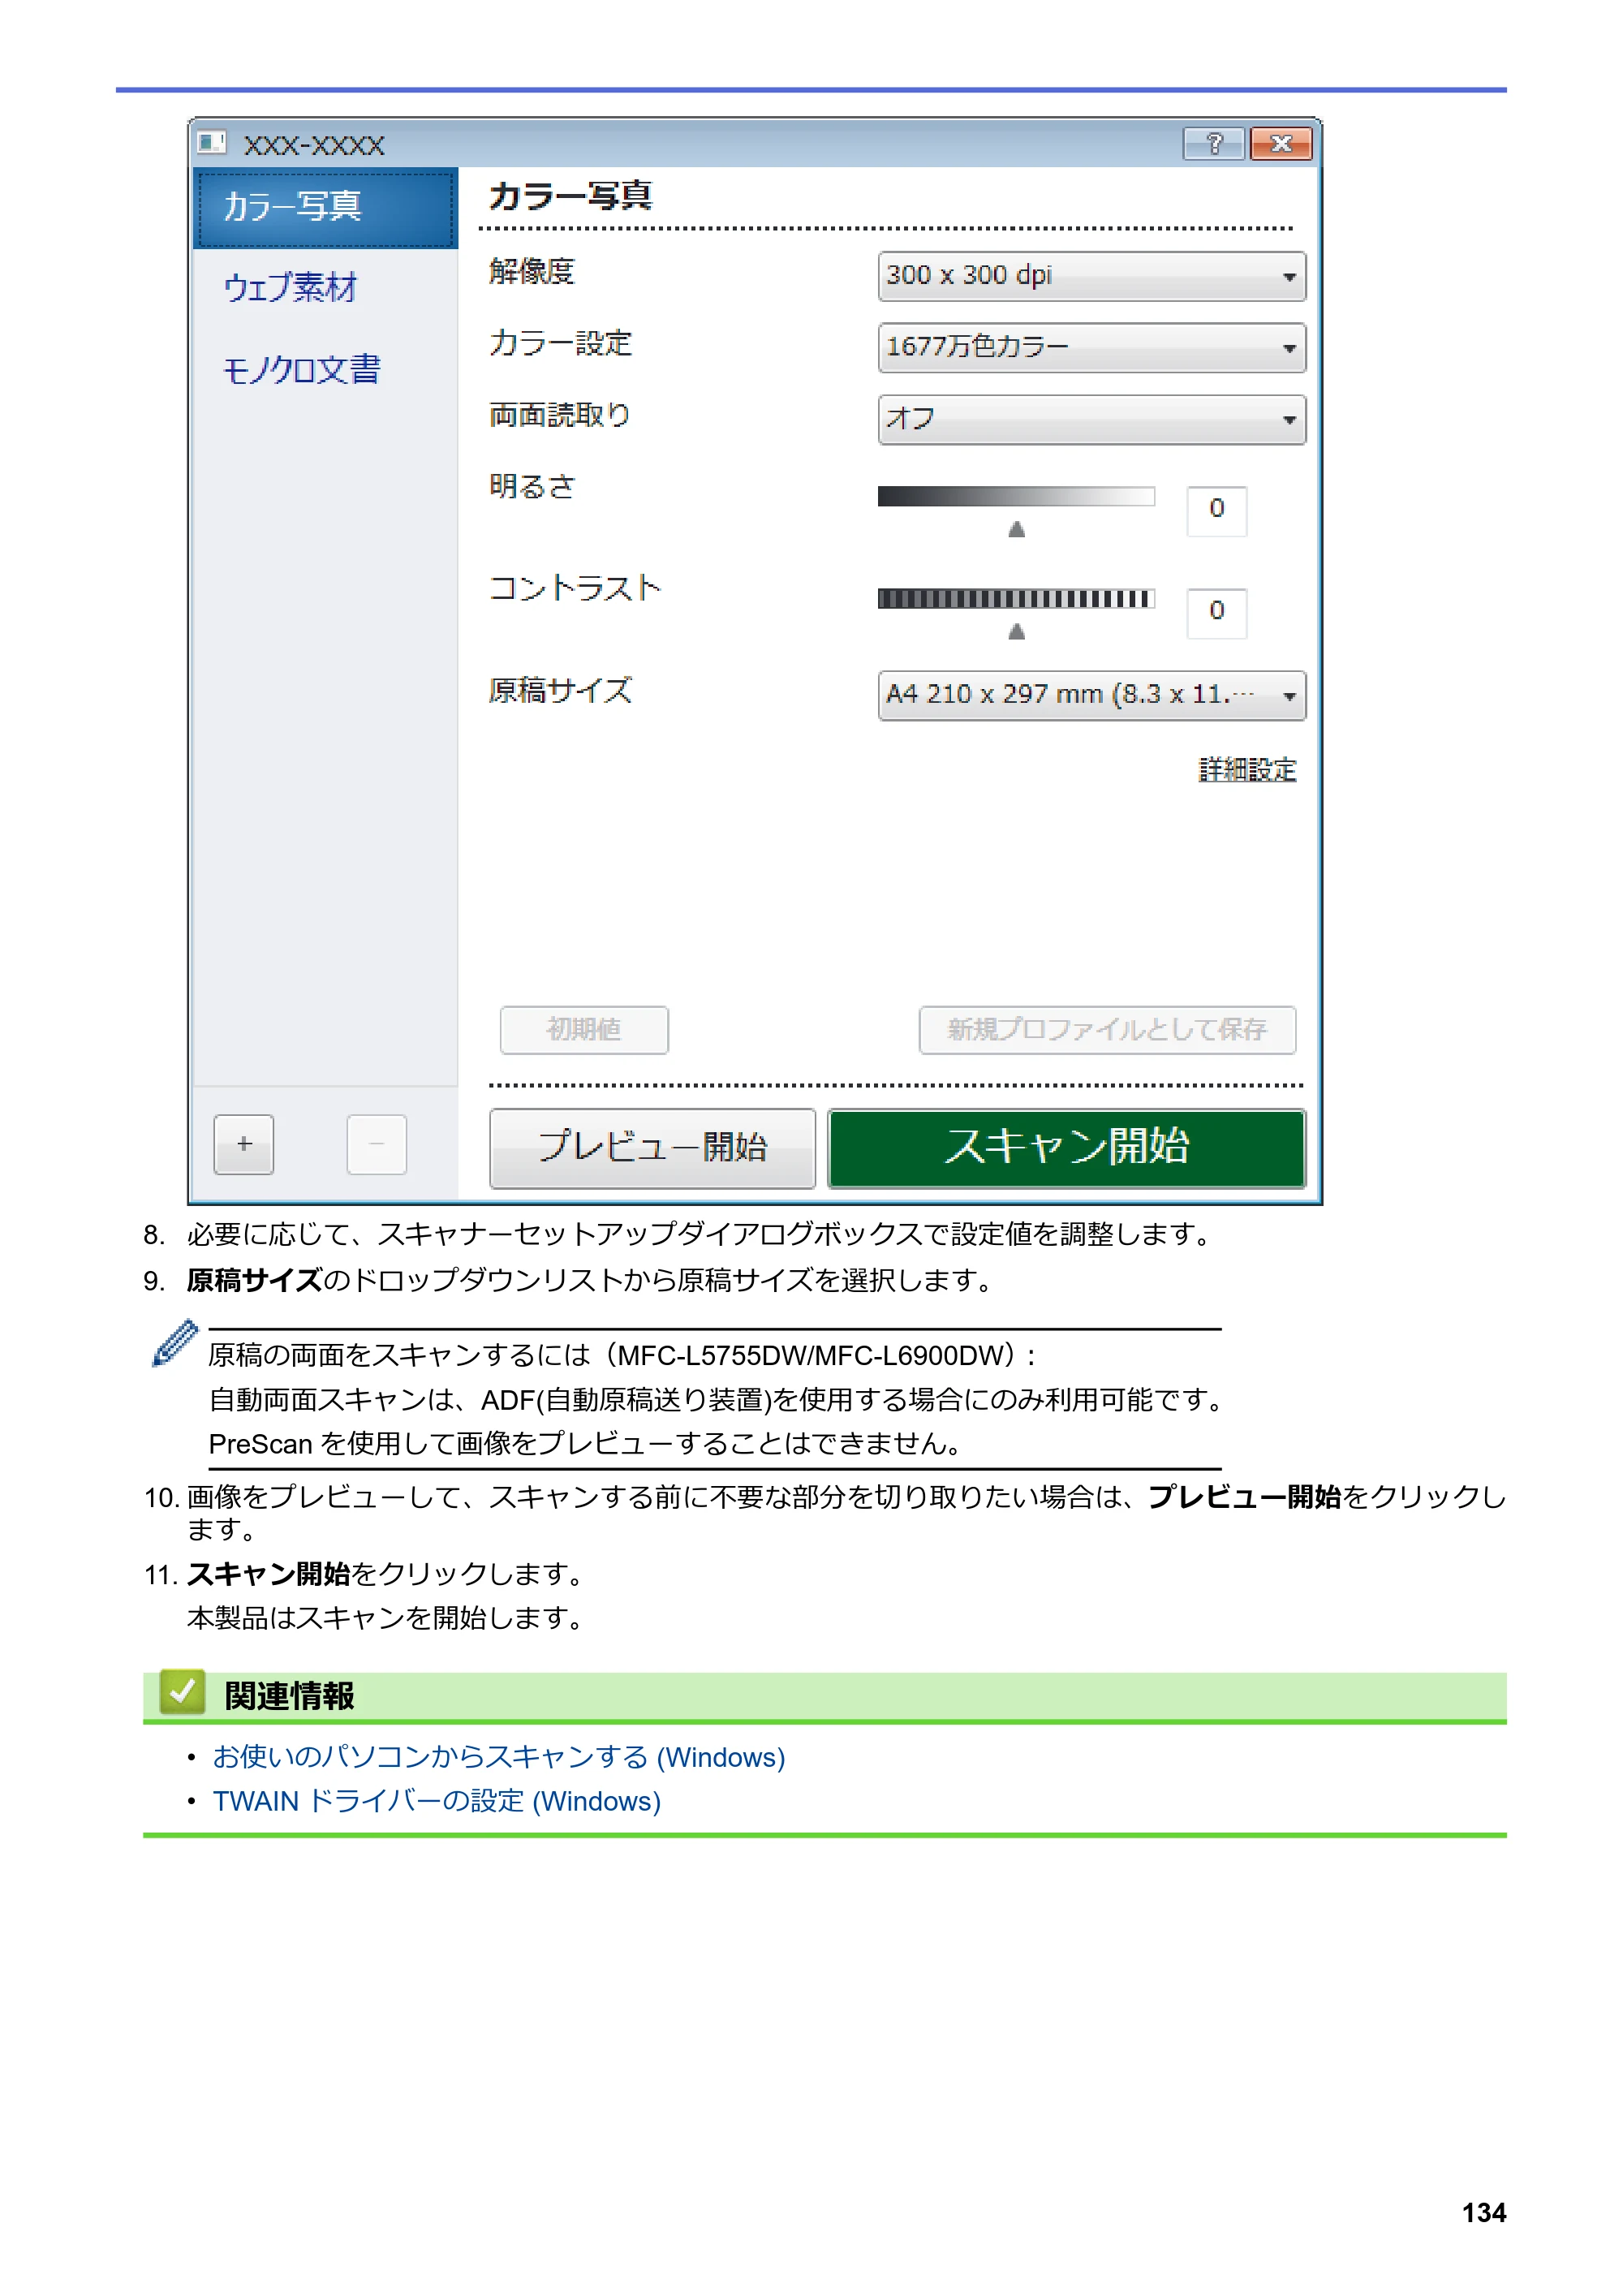The image size is (1623, 2296).
Task: Select the ウェブ素材 profile
Action: (x=291, y=288)
